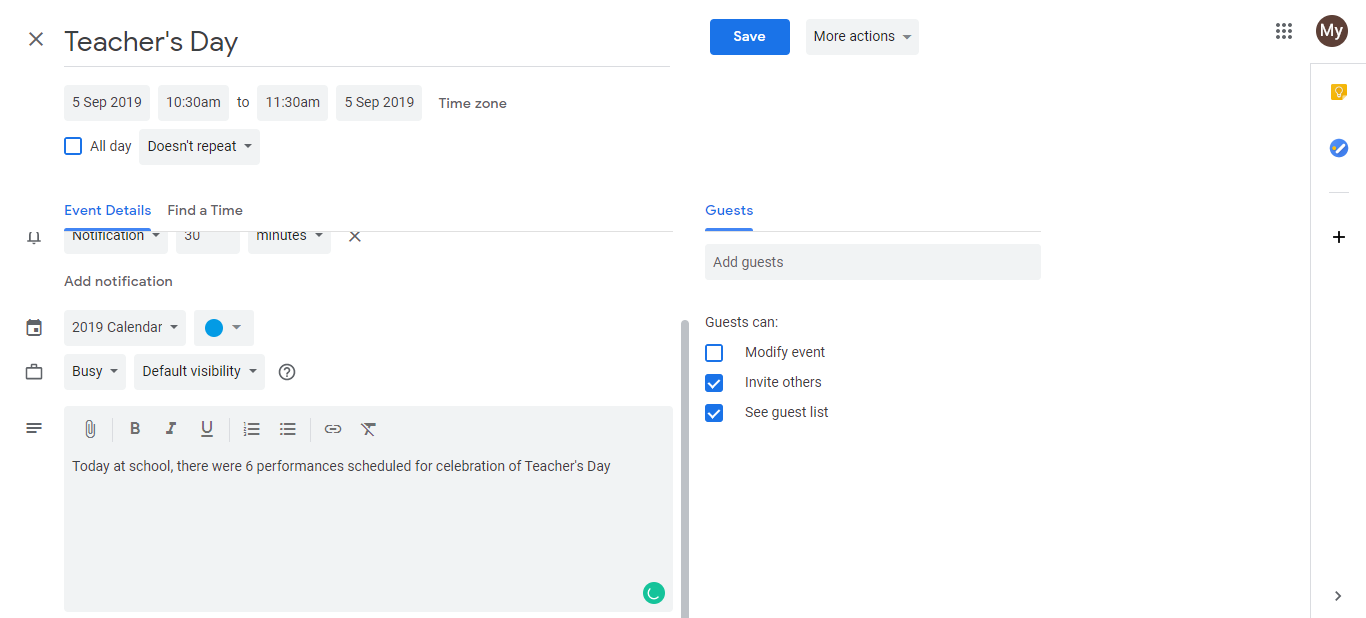Click Add notification
The height and width of the screenshot is (618, 1366).
pyautogui.click(x=118, y=282)
